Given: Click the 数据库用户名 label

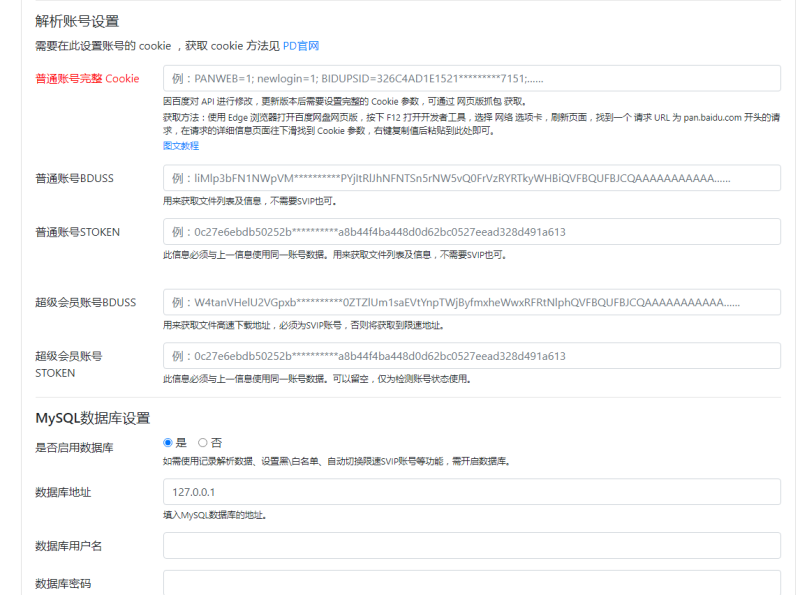Looking at the screenshot, I should click(68, 546).
